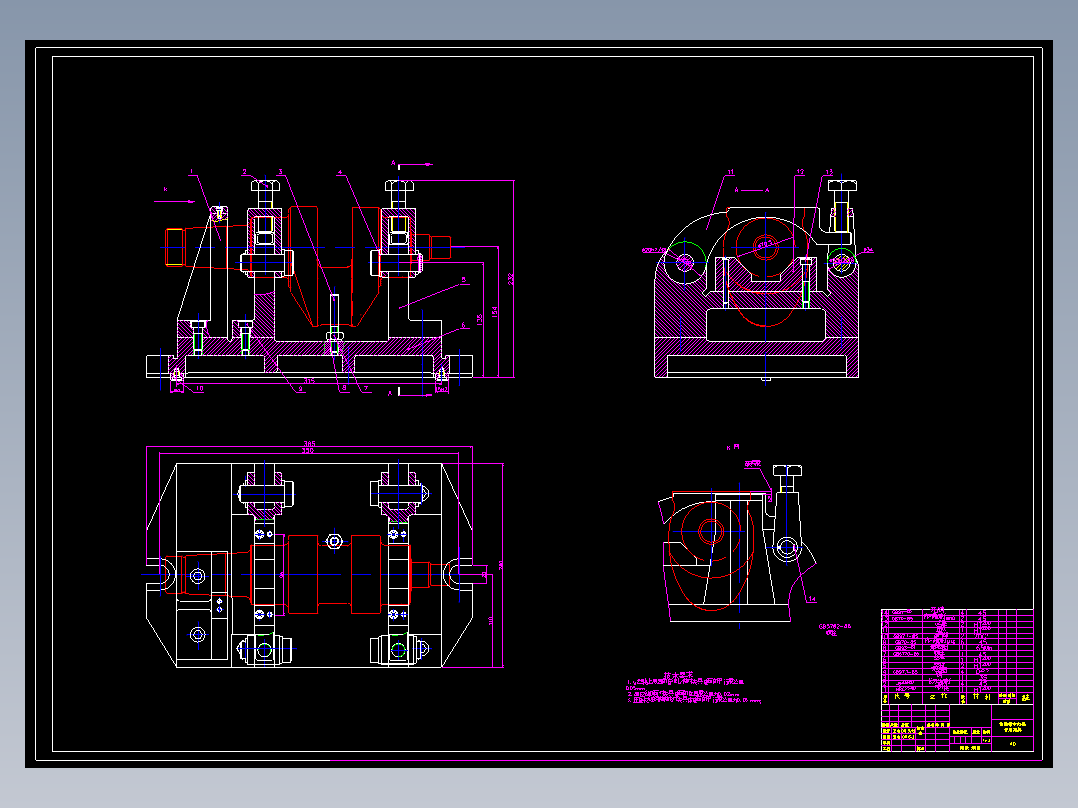
Task: Click the 385 dimension in the plan view
Action: tap(309, 444)
